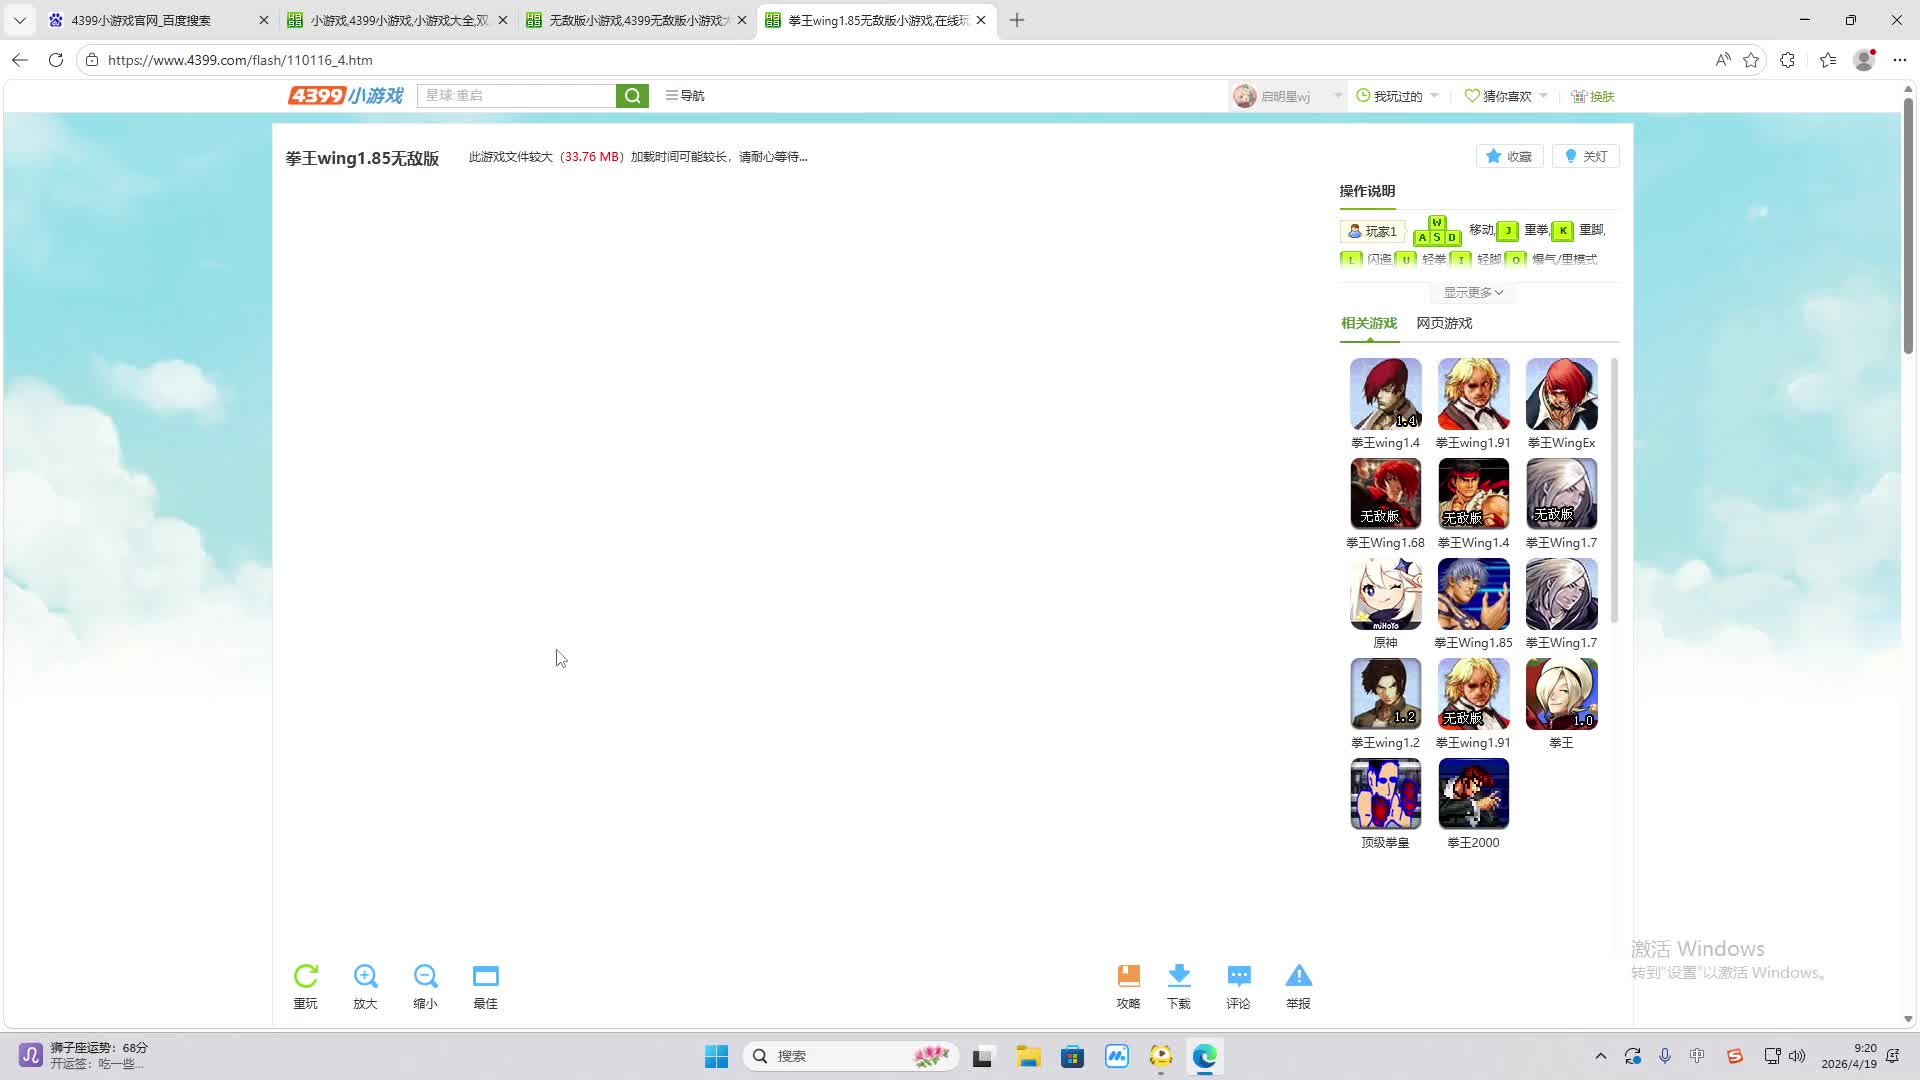1920x1080 pixels.
Task: Show hidden system tray icons
Action: [1601, 1056]
